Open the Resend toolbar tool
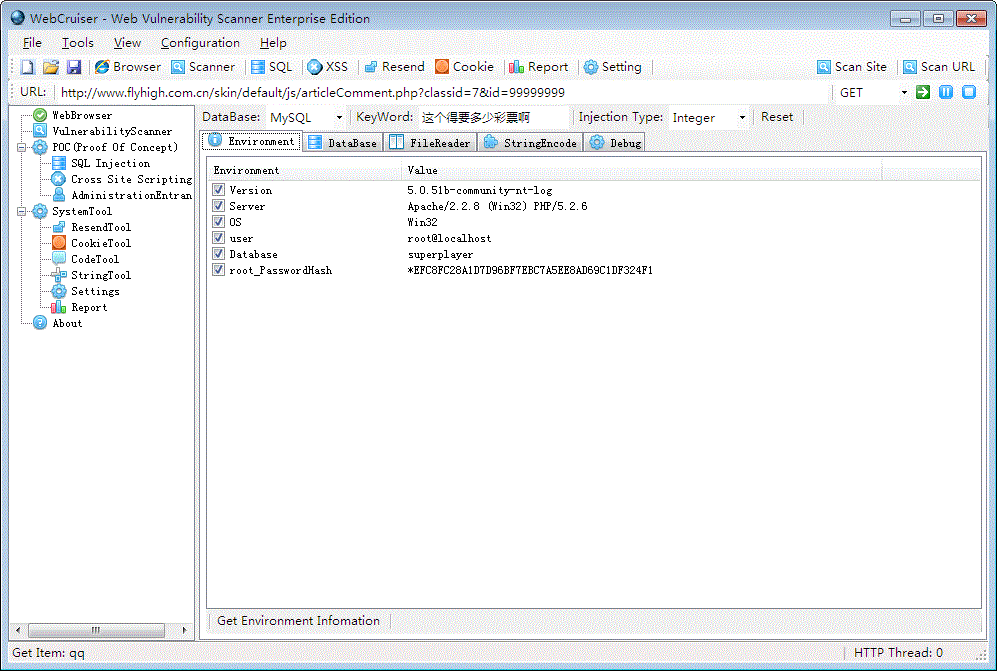The image size is (997, 671). (394, 67)
